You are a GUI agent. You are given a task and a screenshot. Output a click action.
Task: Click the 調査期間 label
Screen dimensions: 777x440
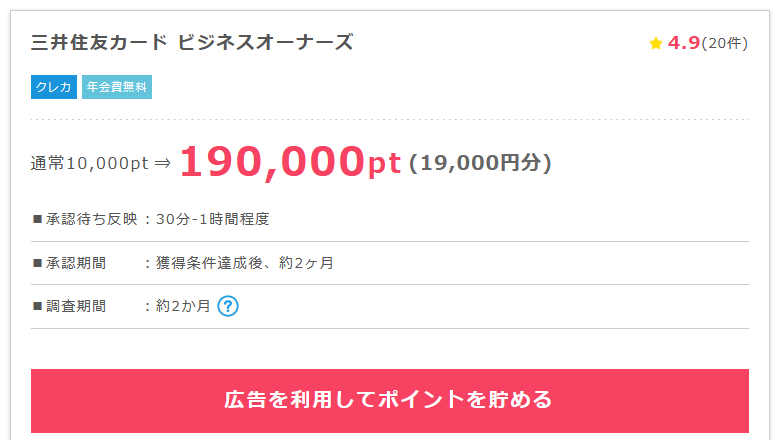click(76, 306)
